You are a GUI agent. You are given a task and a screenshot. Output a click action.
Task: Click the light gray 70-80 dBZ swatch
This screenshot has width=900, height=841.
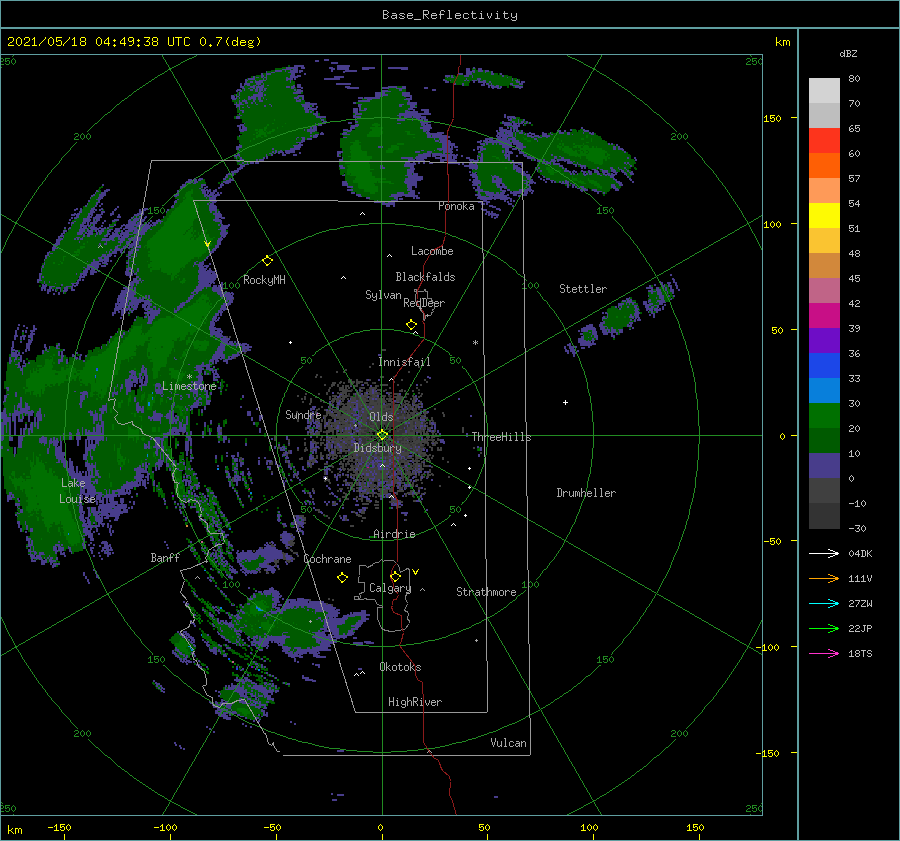(824, 91)
